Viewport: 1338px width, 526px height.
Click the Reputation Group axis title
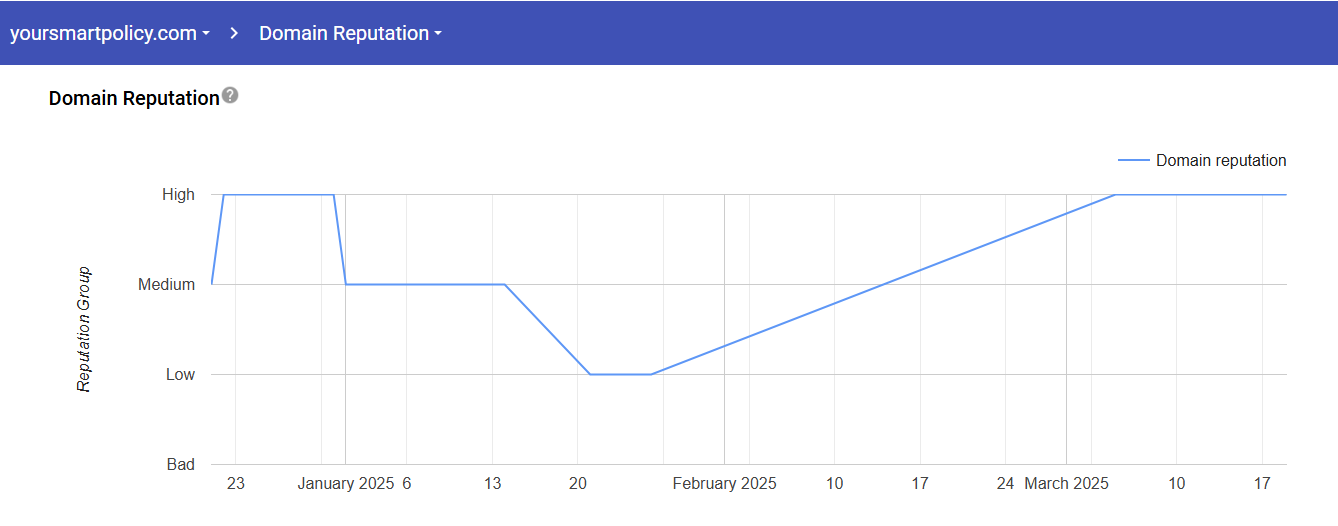tap(85, 329)
